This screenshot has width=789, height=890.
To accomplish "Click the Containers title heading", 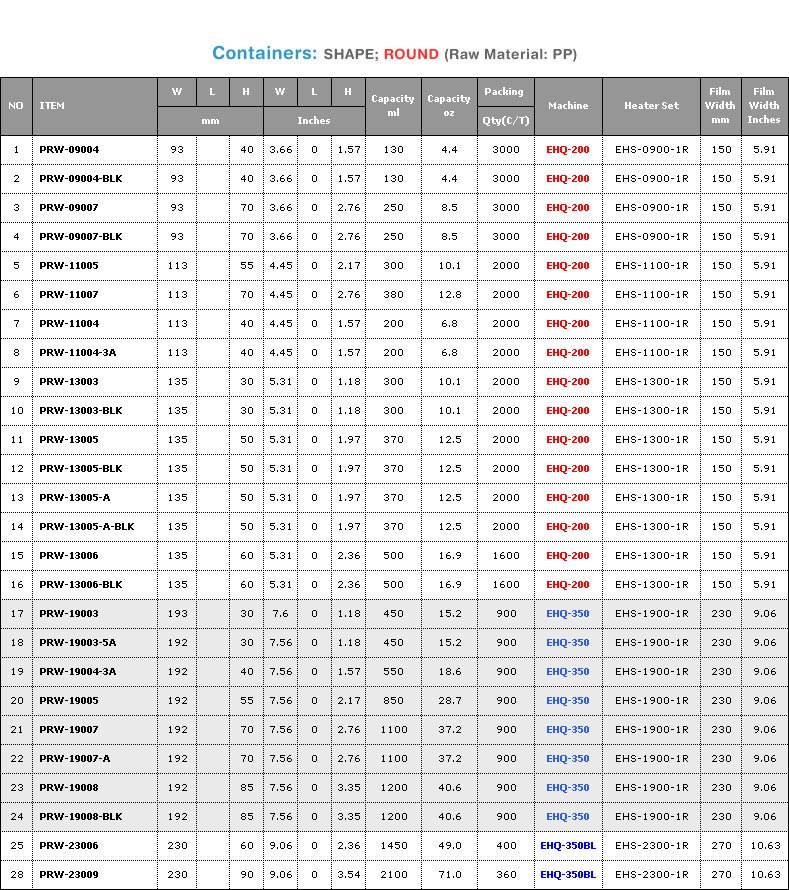I will (264, 53).
